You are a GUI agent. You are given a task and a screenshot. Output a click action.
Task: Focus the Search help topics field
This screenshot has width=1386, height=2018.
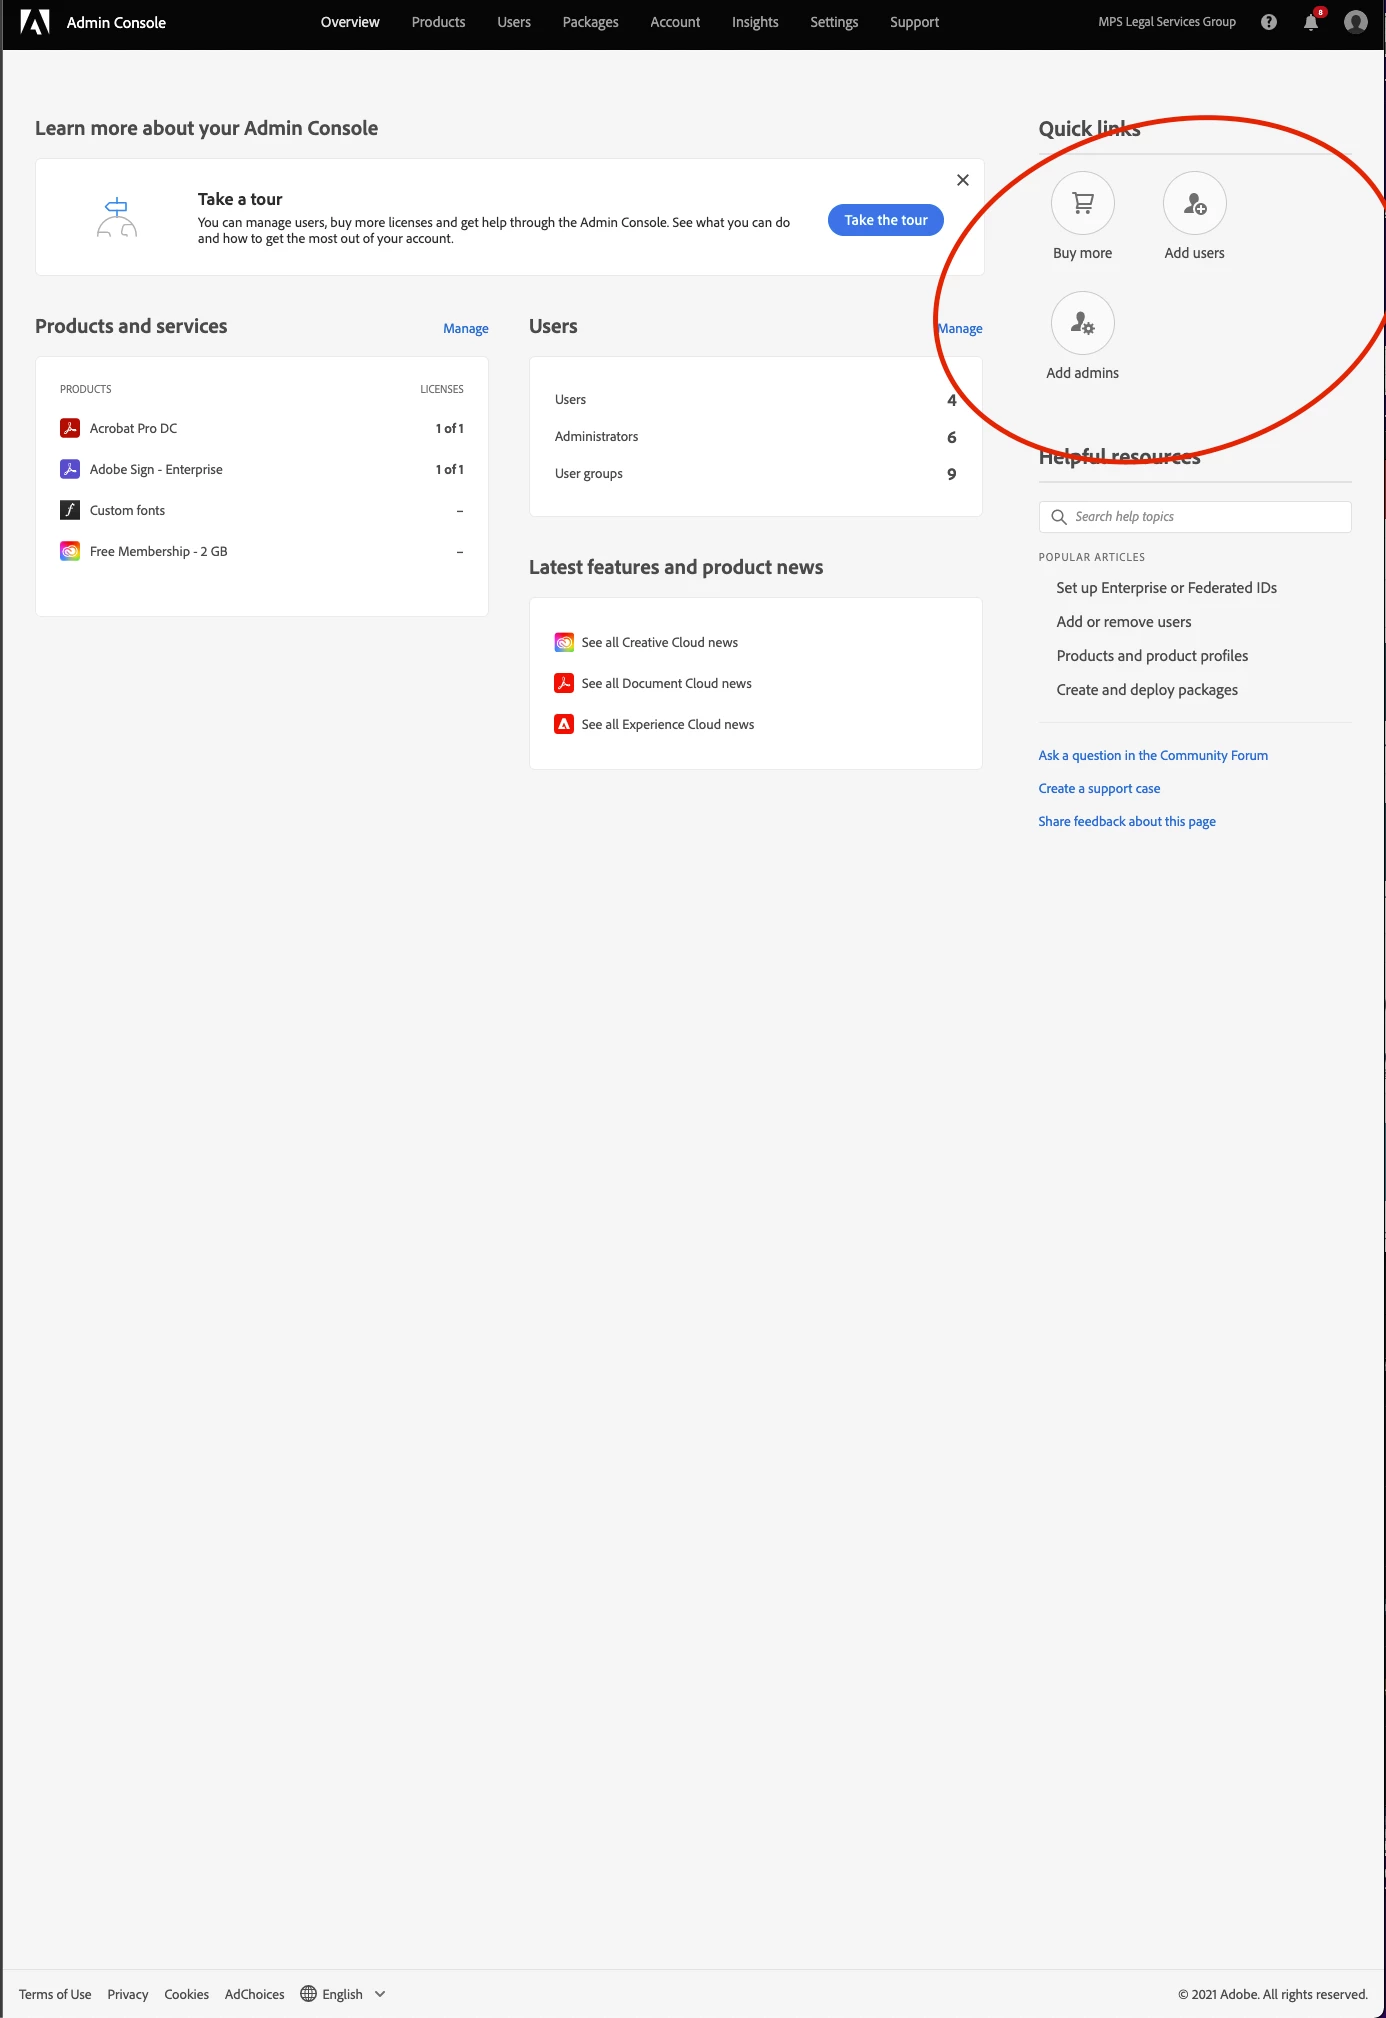1195,517
